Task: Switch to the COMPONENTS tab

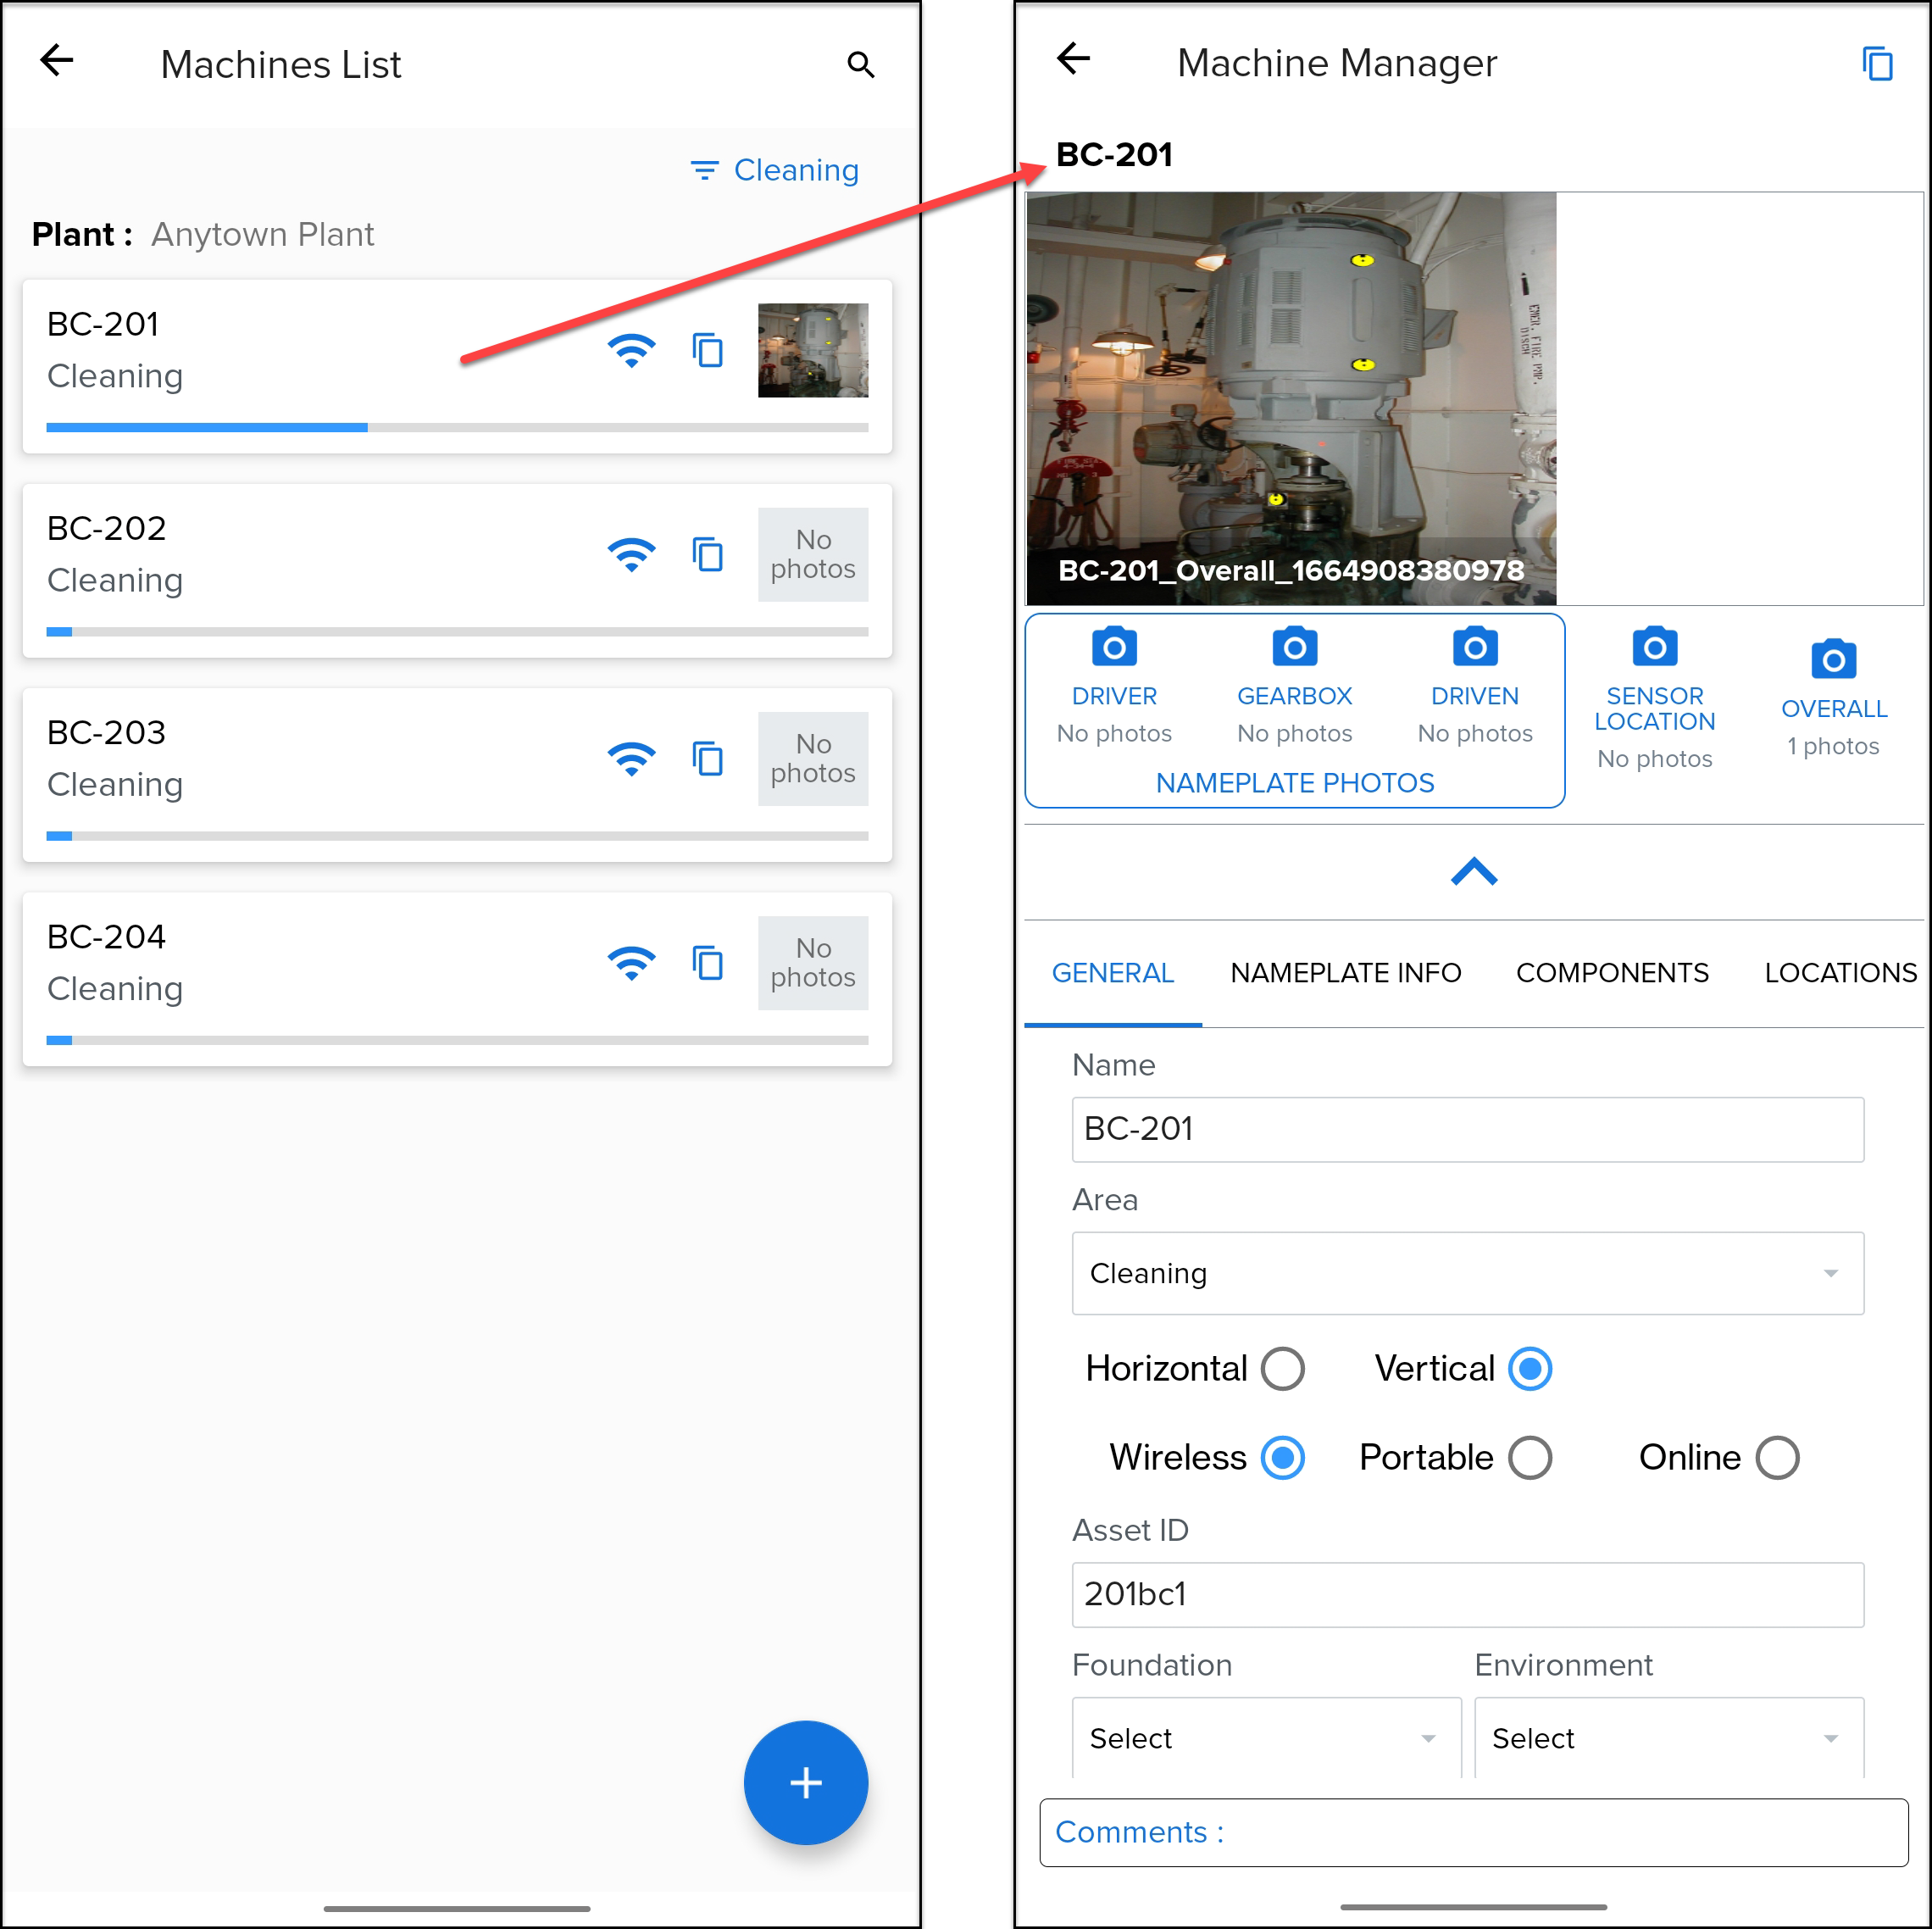Action: pos(1612,973)
